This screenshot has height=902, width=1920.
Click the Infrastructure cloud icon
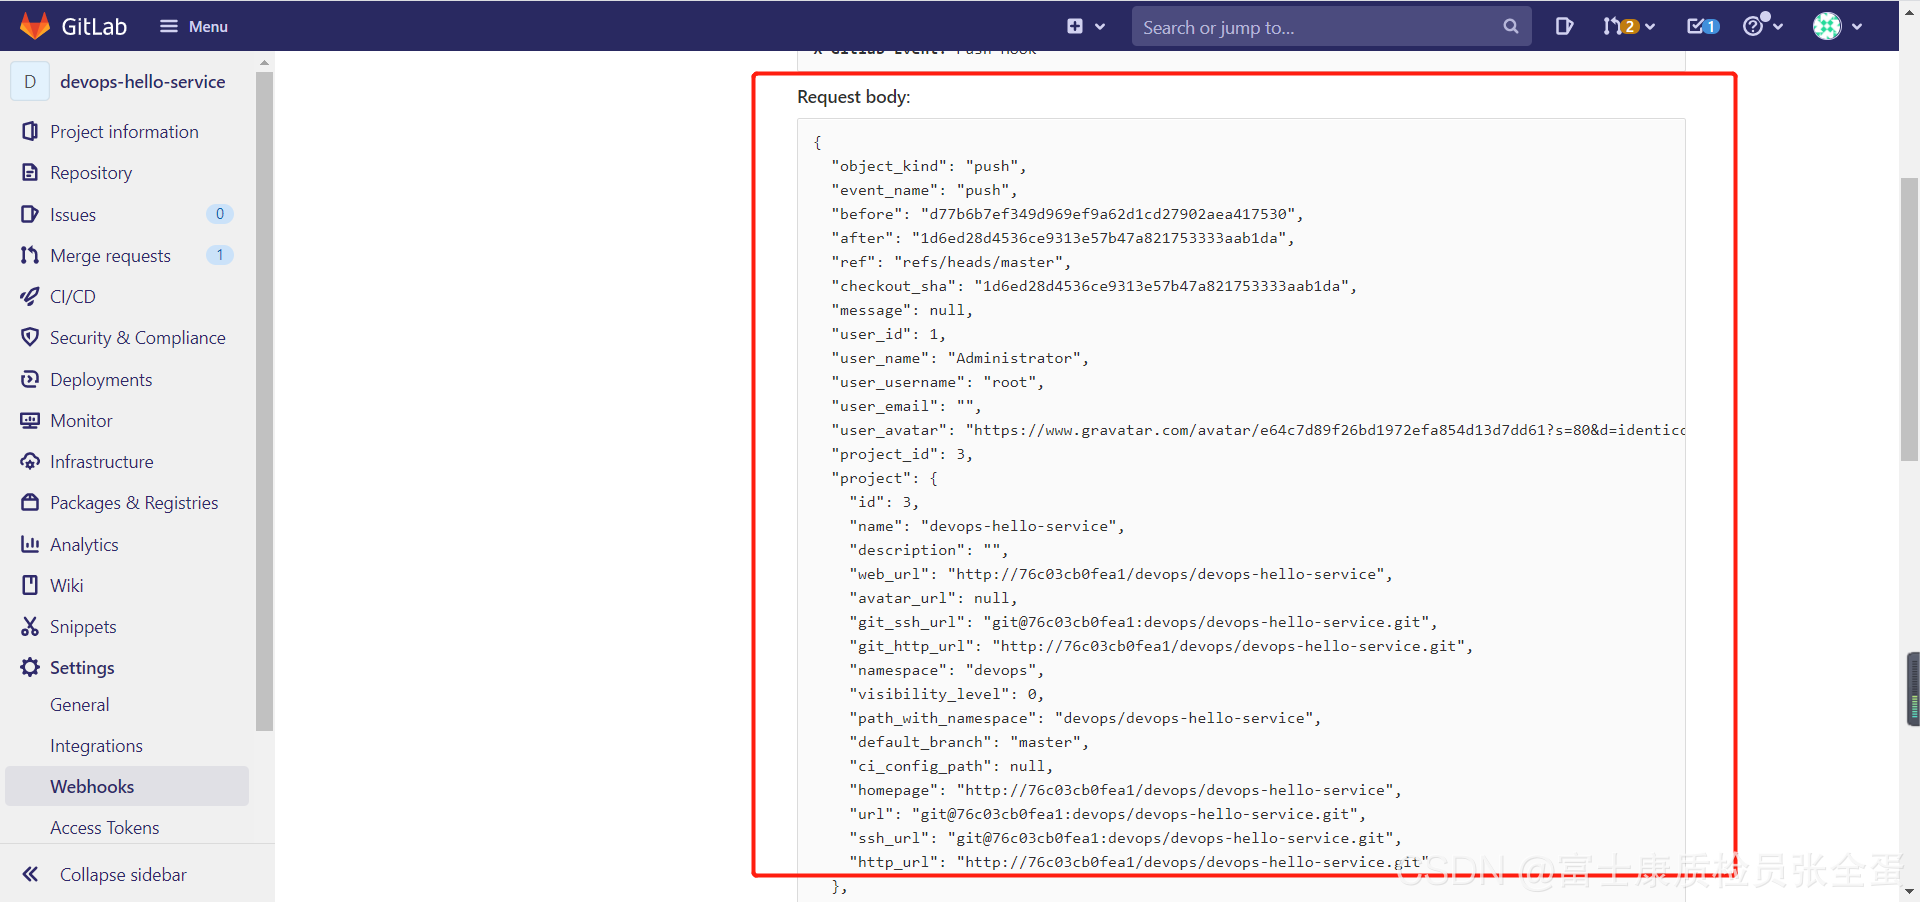tap(30, 461)
